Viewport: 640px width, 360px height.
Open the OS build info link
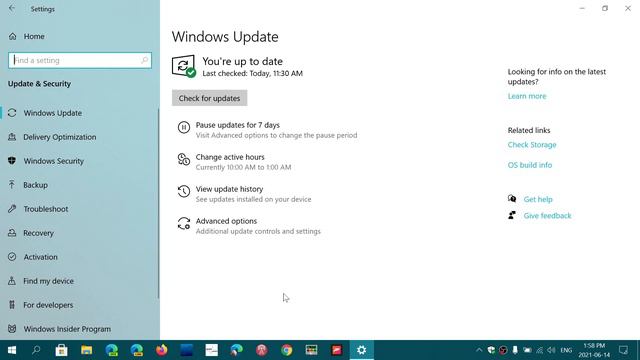530,165
